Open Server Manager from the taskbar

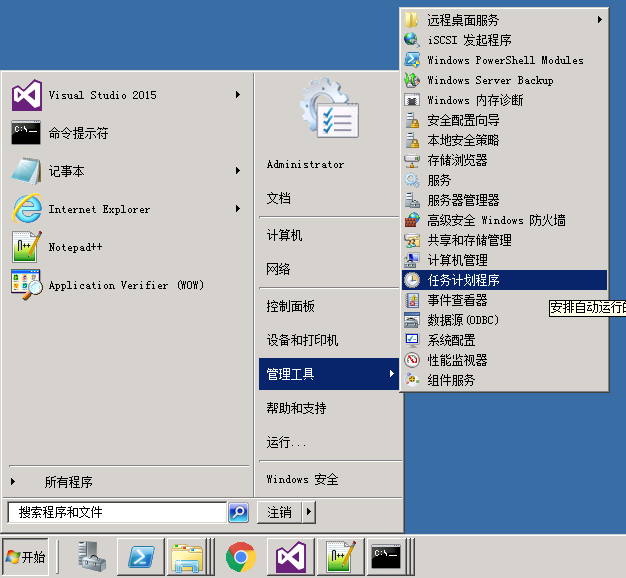click(x=92, y=556)
